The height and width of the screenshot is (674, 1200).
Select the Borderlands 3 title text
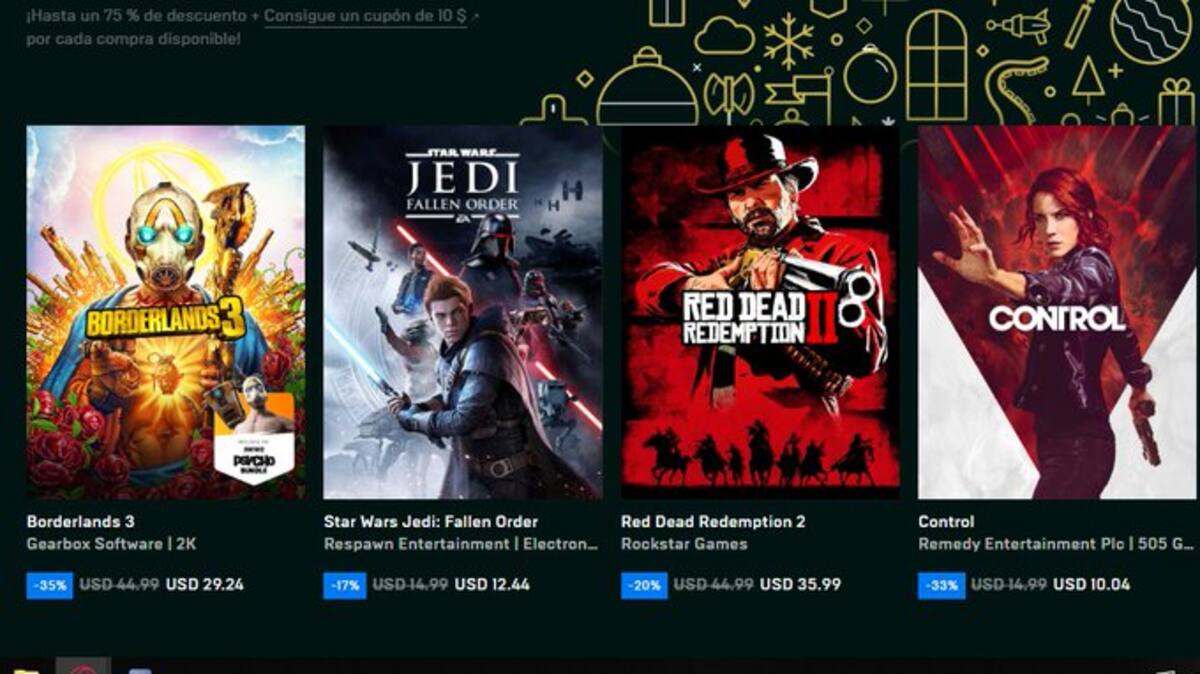tap(80, 522)
